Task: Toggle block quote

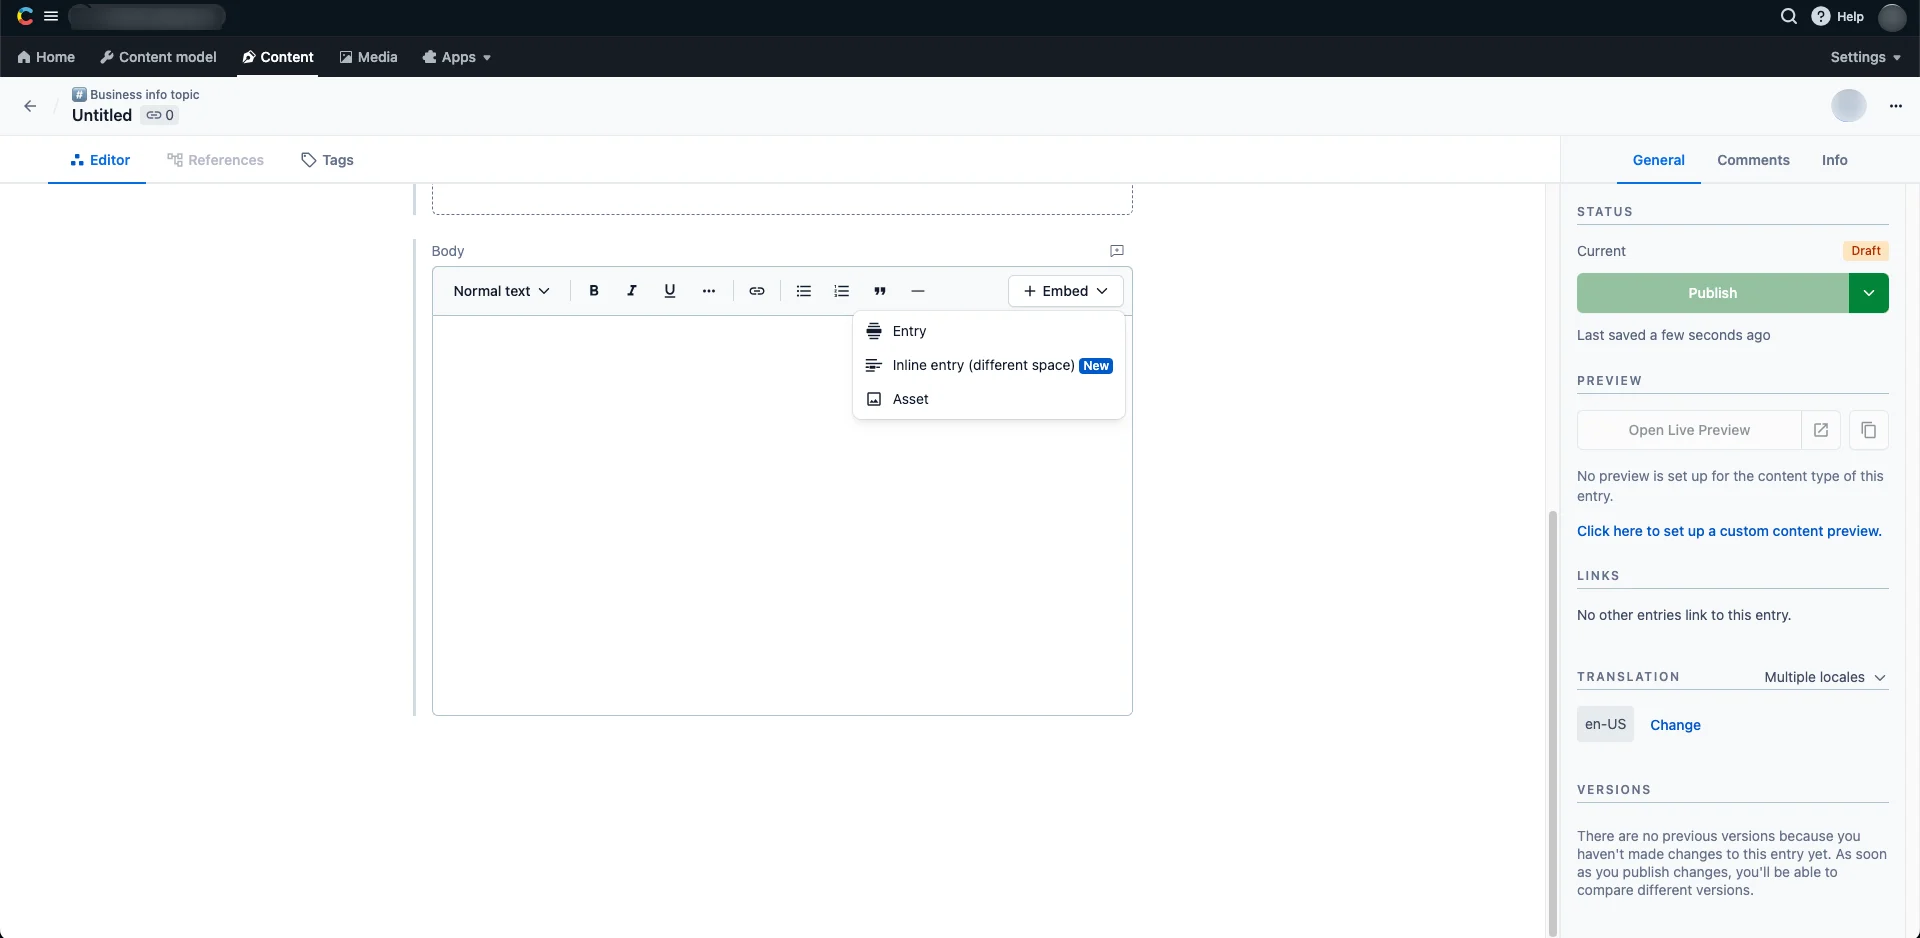Action: pos(880,291)
